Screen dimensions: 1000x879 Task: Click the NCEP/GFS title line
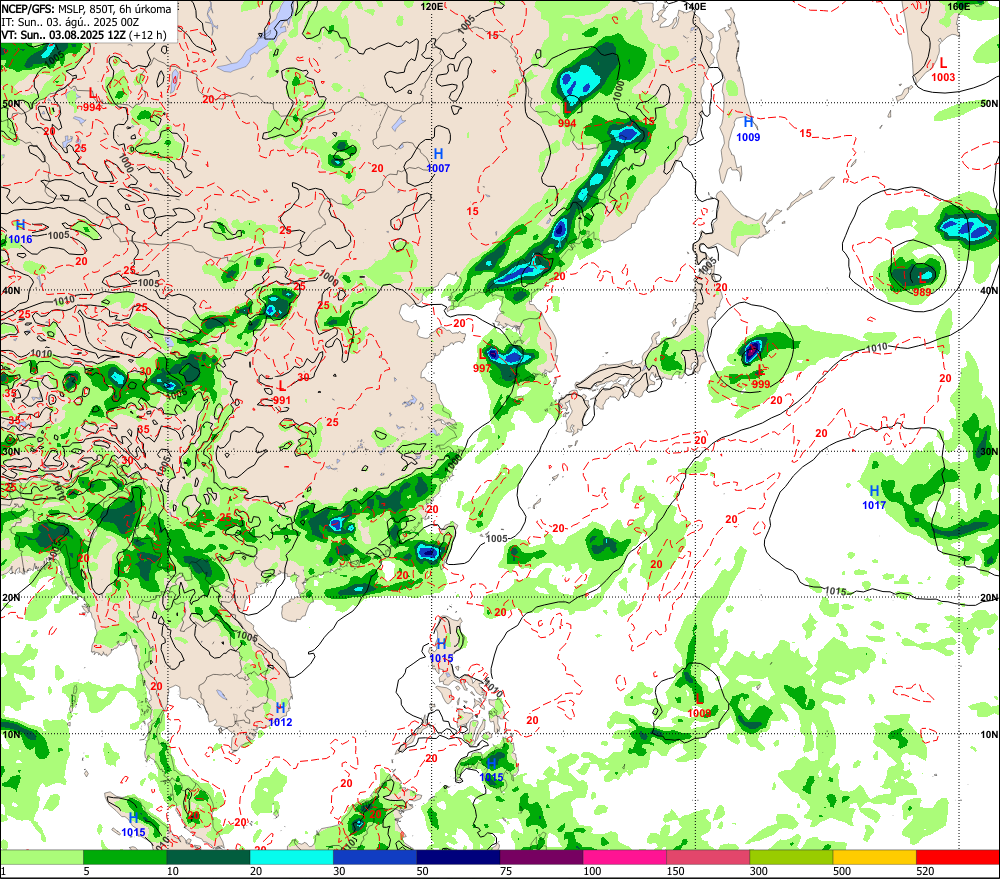pyautogui.click(x=86, y=9)
